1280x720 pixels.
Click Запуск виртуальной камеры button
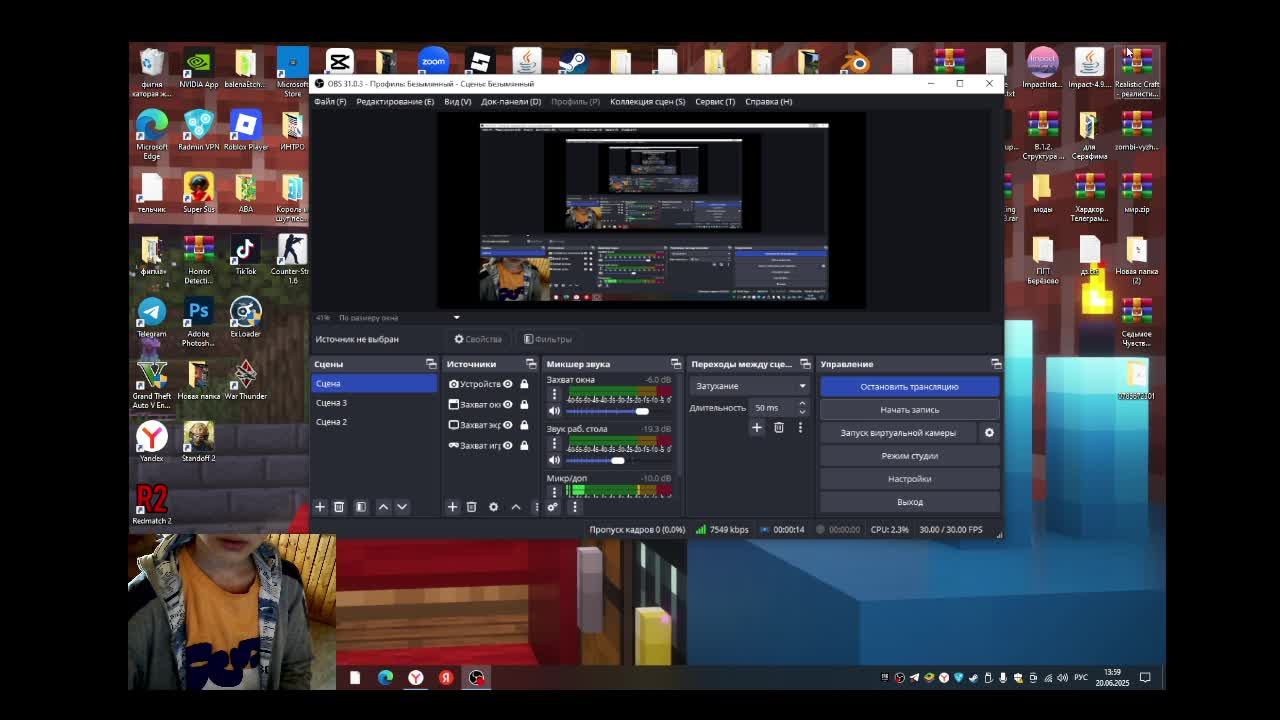coord(898,433)
